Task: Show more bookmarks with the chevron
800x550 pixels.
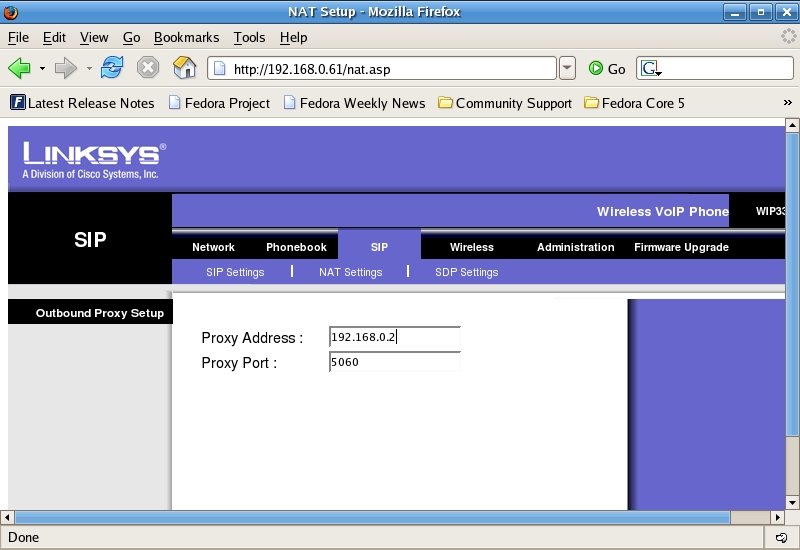Action: [x=788, y=103]
